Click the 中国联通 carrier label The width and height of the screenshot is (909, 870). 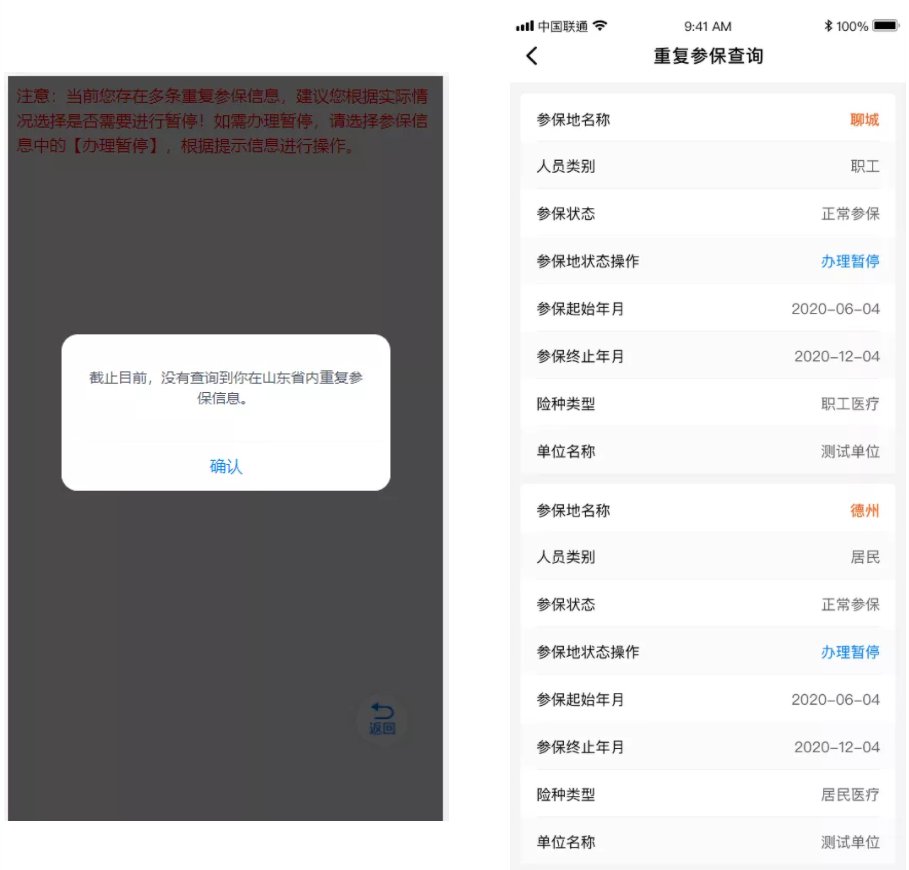(x=562, y=26)
